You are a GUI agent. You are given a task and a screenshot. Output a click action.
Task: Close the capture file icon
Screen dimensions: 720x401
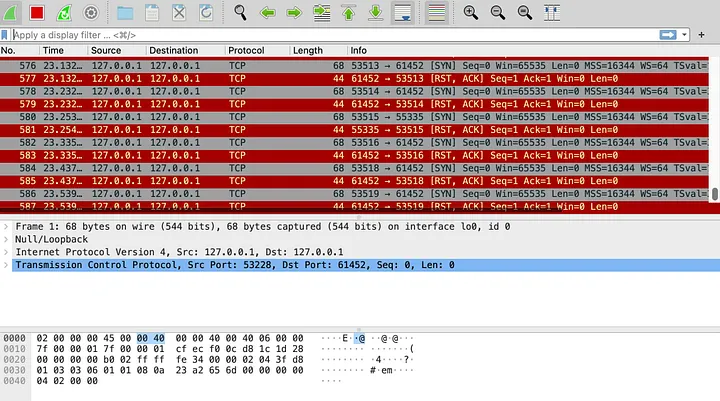(x=179, y=12)
